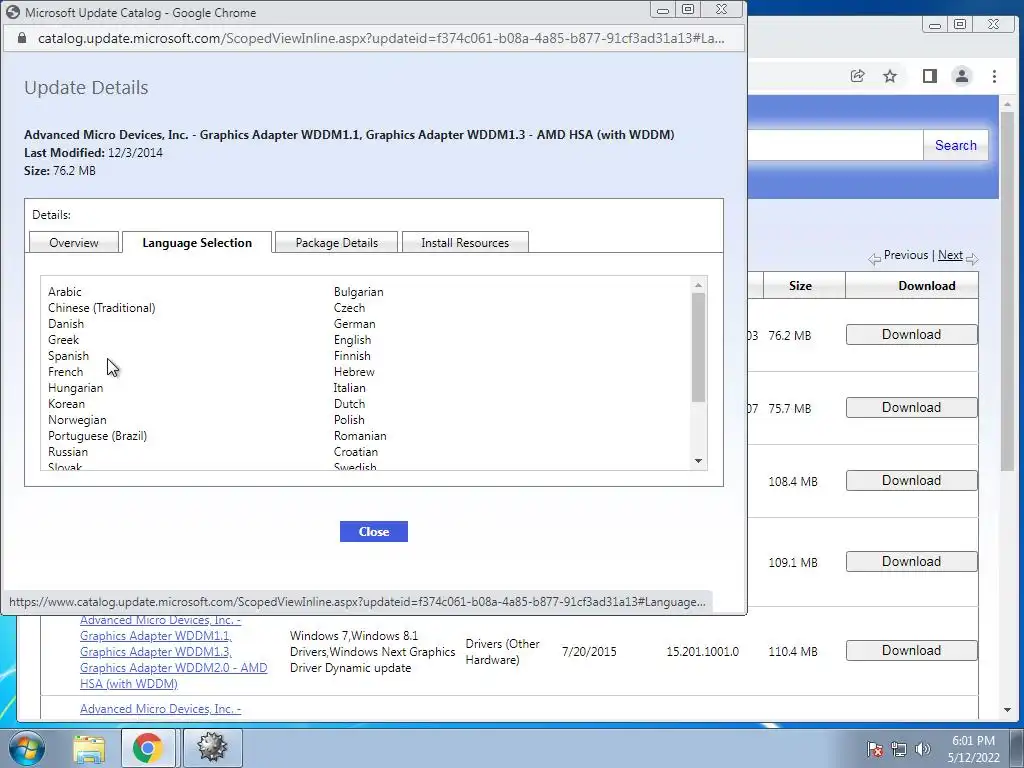Click Arabic in the language list
1024x768 pixels.
(x=65, y=292)
